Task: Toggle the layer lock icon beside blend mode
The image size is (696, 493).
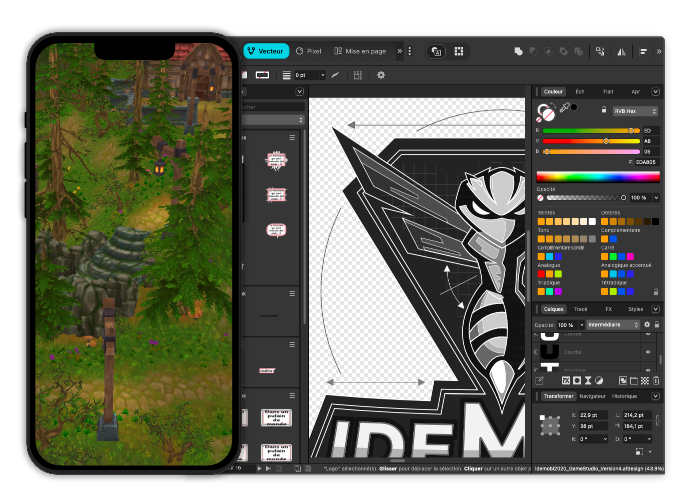Action: (657, 325)
